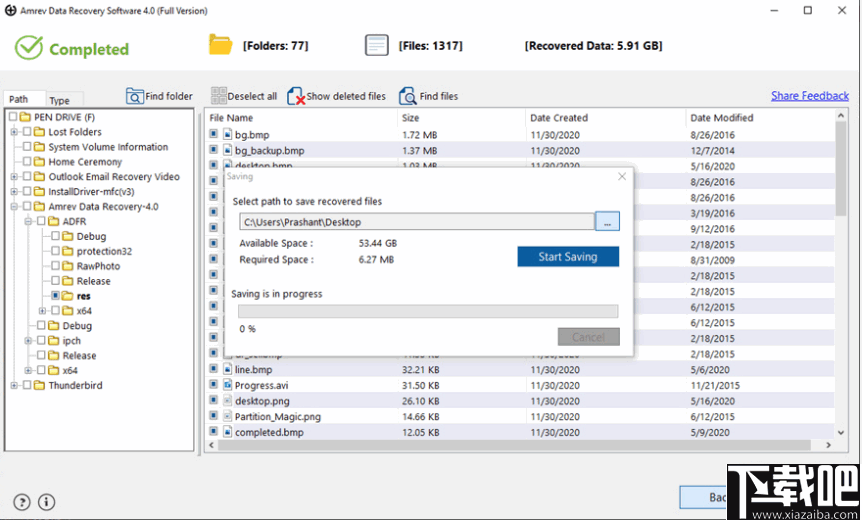Click the completed.bmp file icon
This screenshot has width=862, height=520.
pyautogui.click(x=228, y=432)
